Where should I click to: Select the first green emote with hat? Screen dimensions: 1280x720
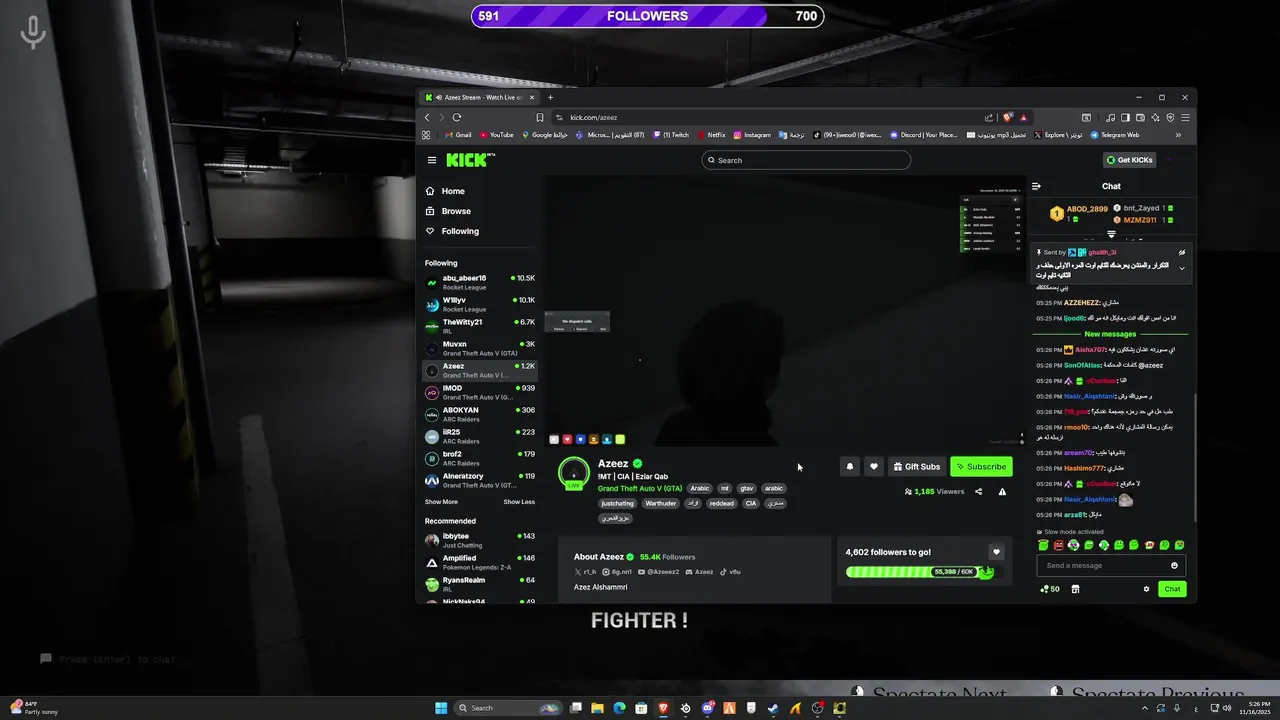1043,545
